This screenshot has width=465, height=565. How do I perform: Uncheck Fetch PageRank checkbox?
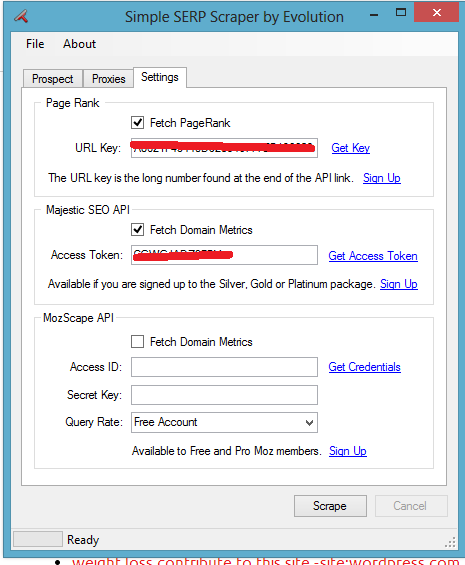(x=137, y=123)
